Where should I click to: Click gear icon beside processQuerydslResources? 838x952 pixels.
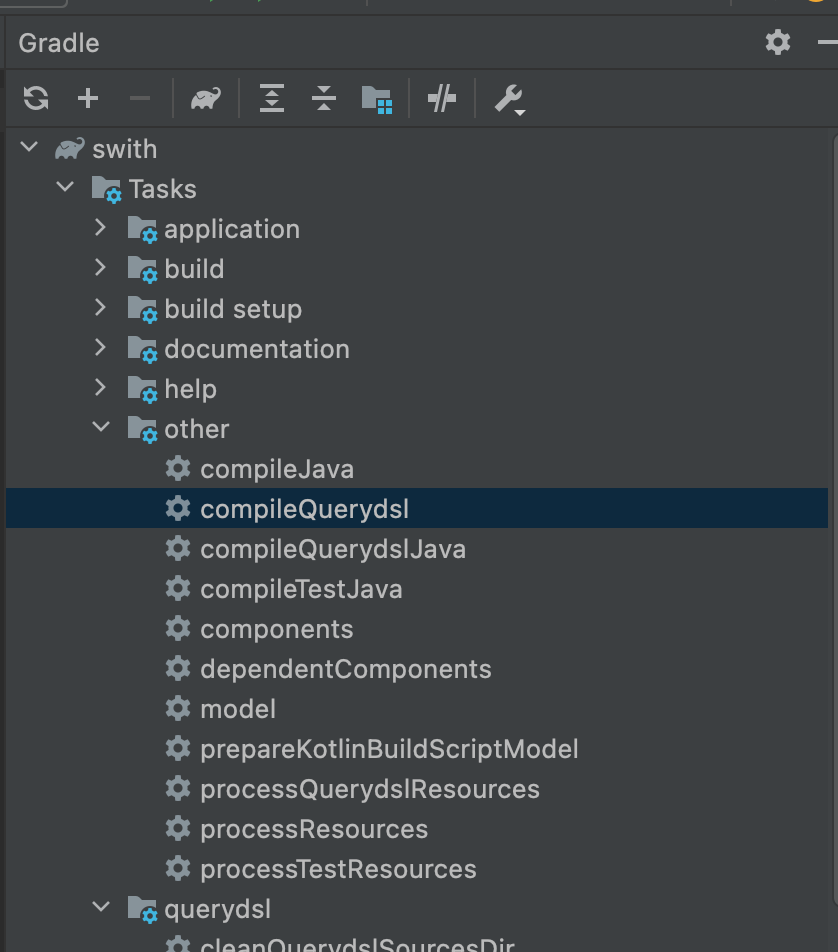click(x=178, y=789)
